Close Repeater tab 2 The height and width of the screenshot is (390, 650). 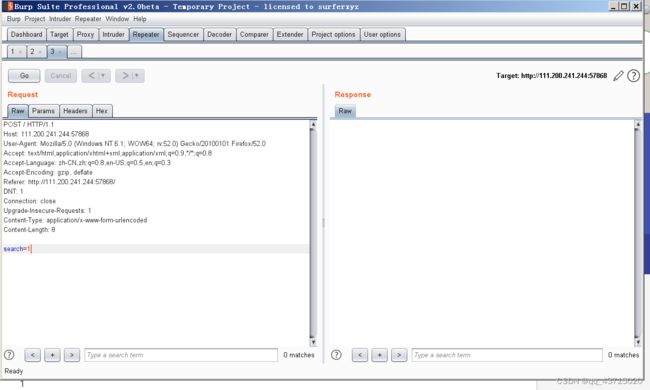(40, 52)
